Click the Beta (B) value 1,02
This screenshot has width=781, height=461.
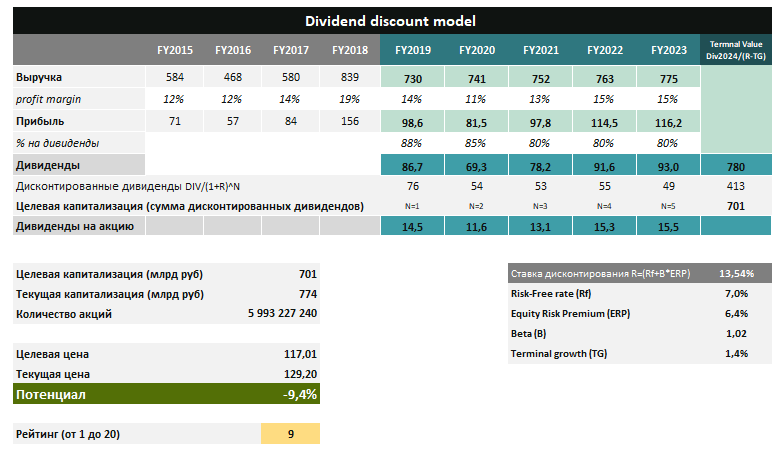(x=735, y=334)
